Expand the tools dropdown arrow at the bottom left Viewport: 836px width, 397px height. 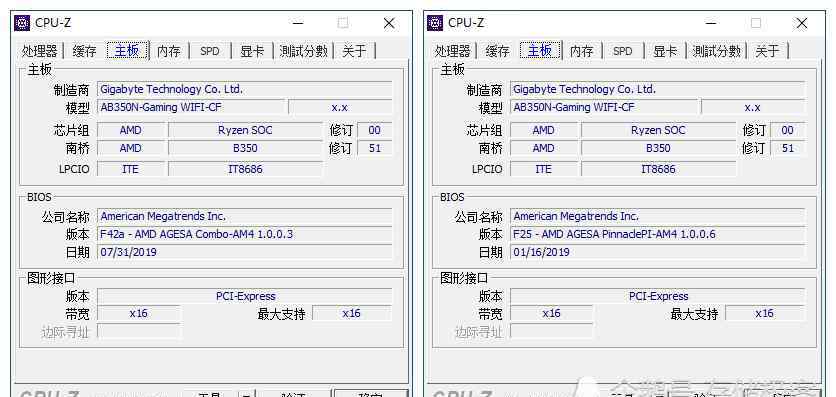[x=245, y=394]
